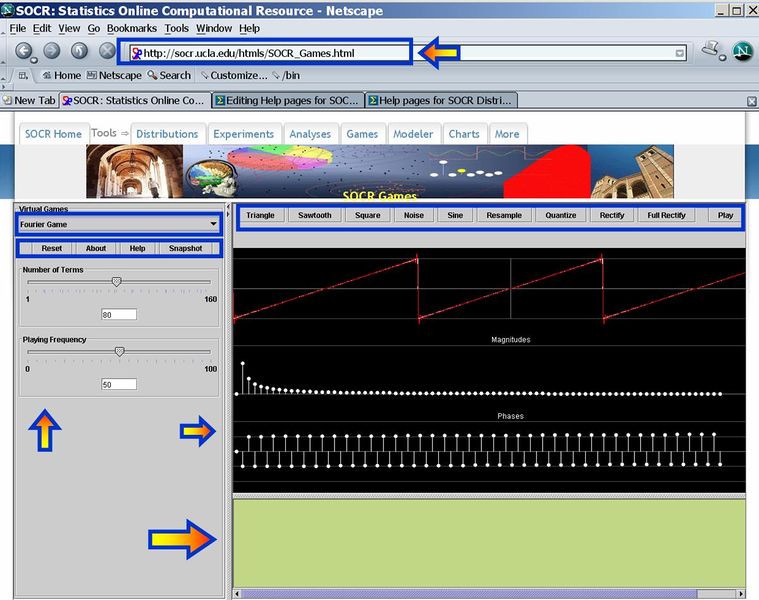Reload the page with the Reload button
Viewport: 759px width, 600px height.
[x=79, y=50]
